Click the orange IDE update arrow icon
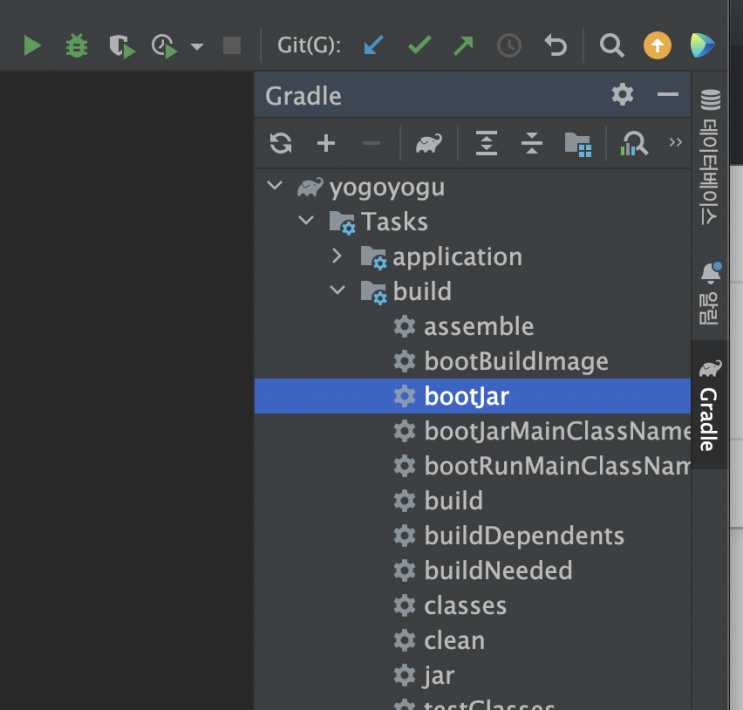The height and width of the screenshot is (710, 743). click(657, 46)
